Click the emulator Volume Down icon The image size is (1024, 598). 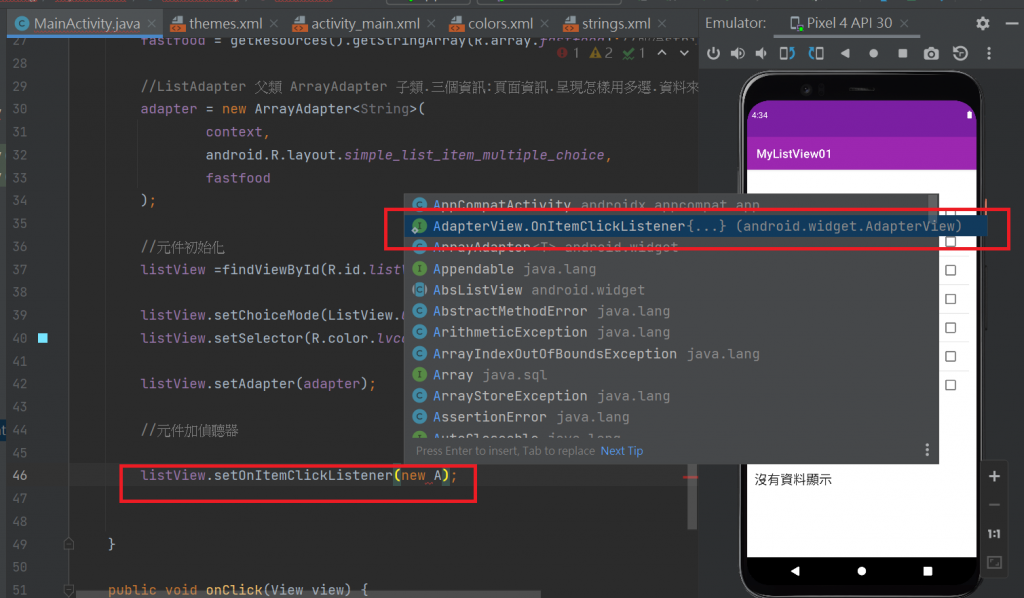point(761,54)
